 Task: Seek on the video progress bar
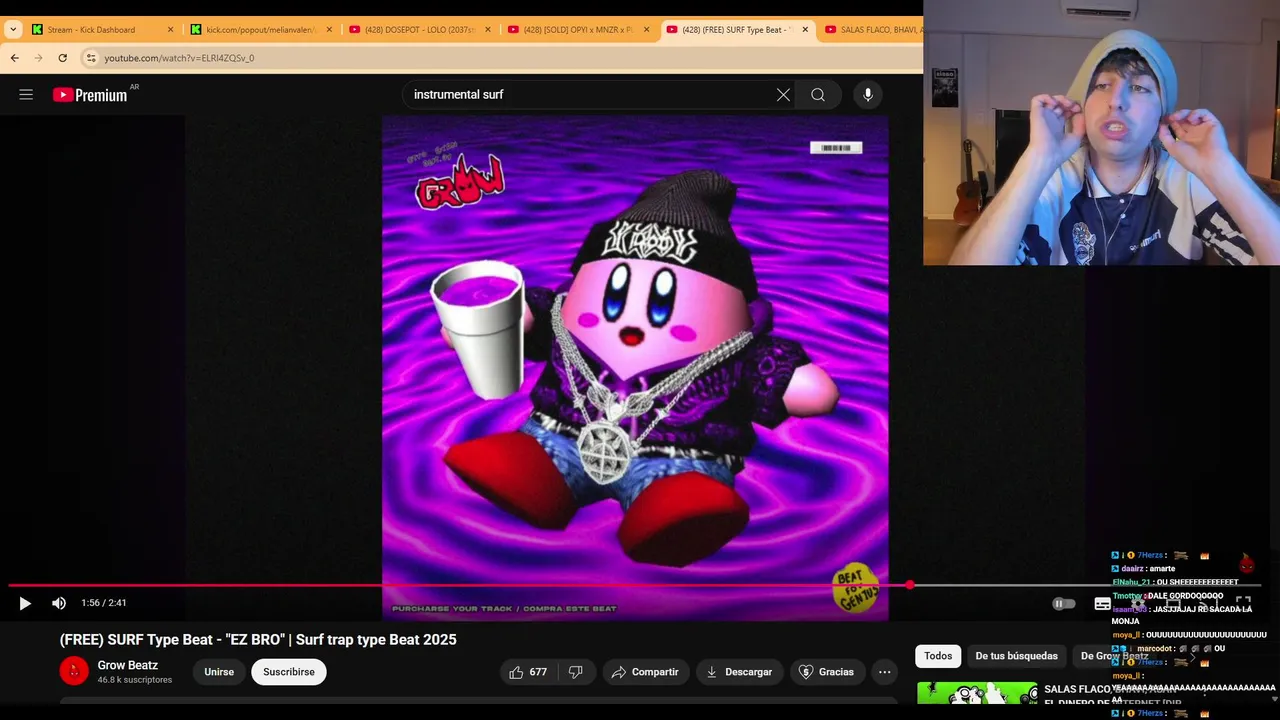click(634, 585)
